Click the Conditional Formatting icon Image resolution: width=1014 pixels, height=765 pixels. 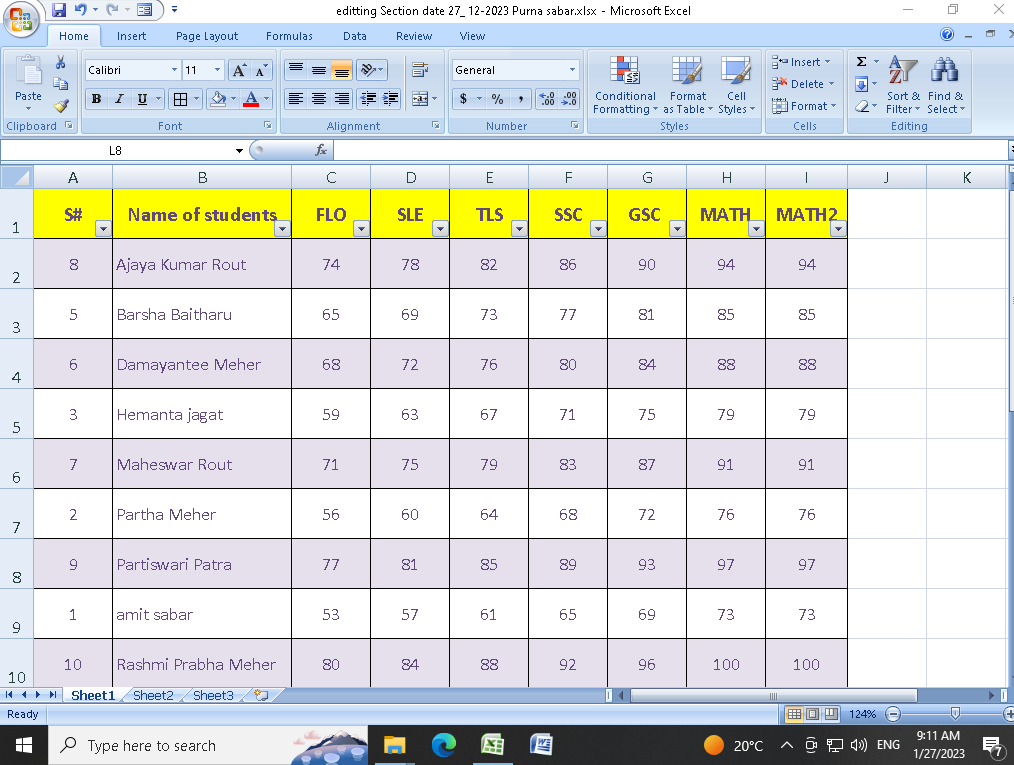625,72
